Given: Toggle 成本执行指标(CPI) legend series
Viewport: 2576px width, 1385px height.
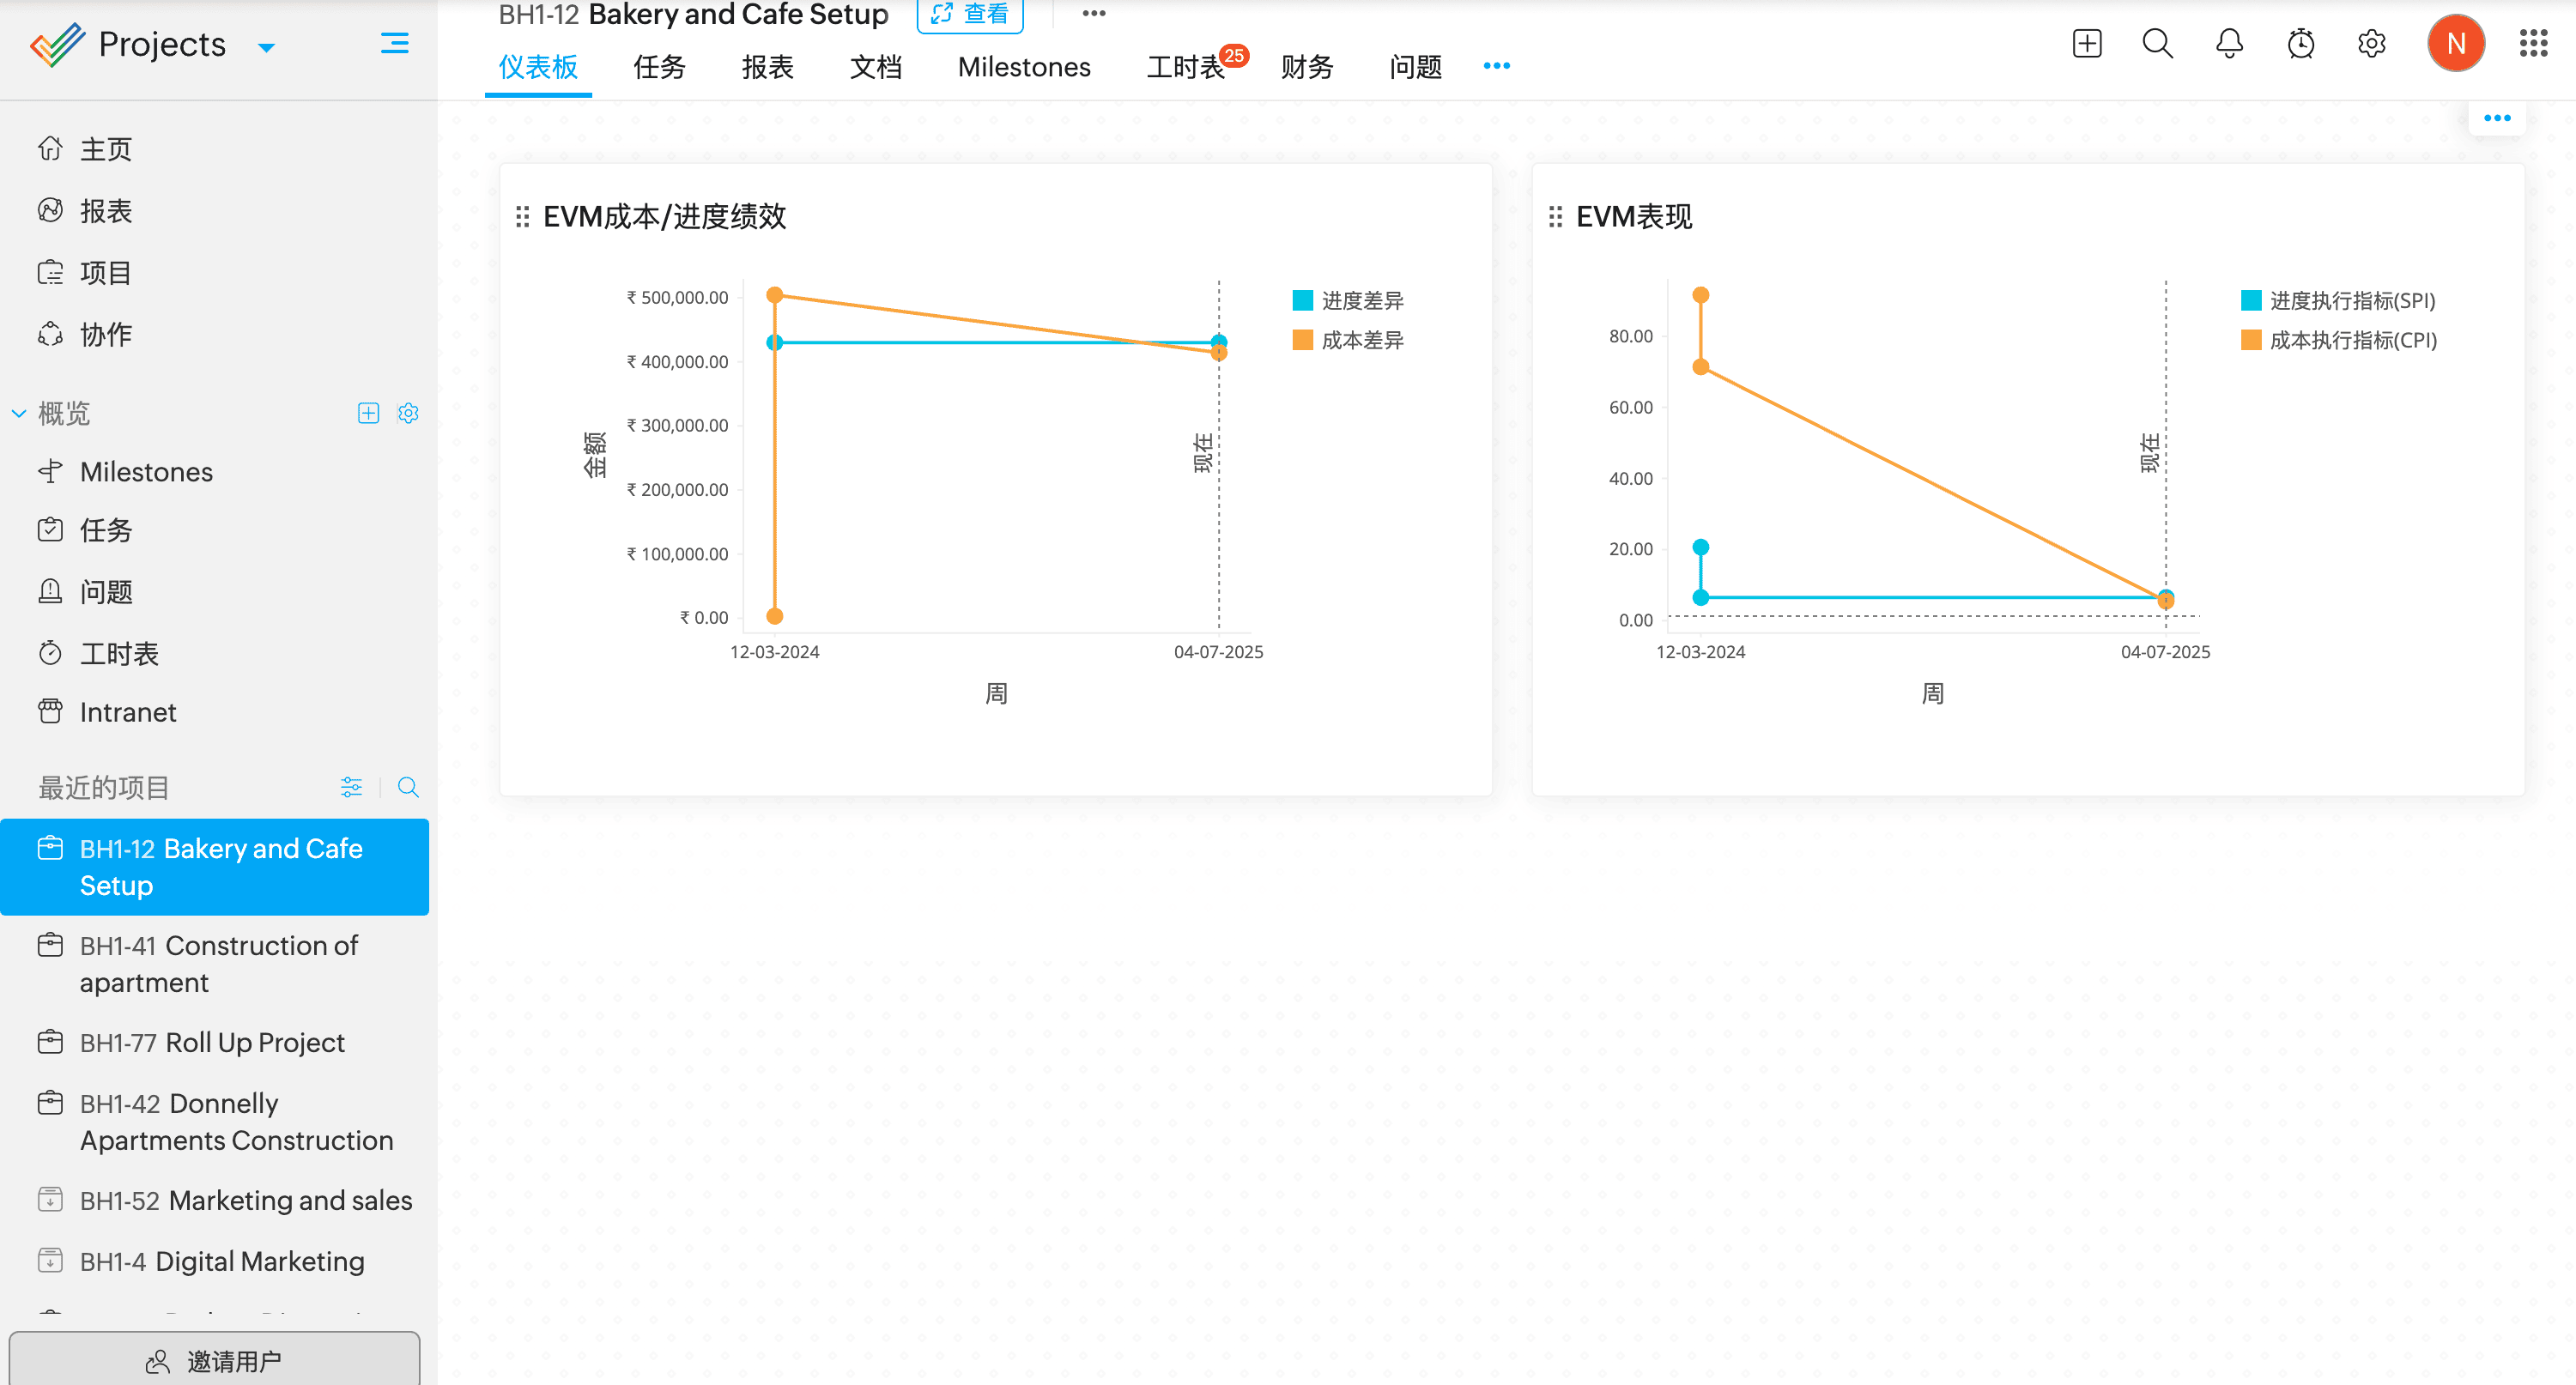Looking at the screenshot, I should click(2338, 340).
